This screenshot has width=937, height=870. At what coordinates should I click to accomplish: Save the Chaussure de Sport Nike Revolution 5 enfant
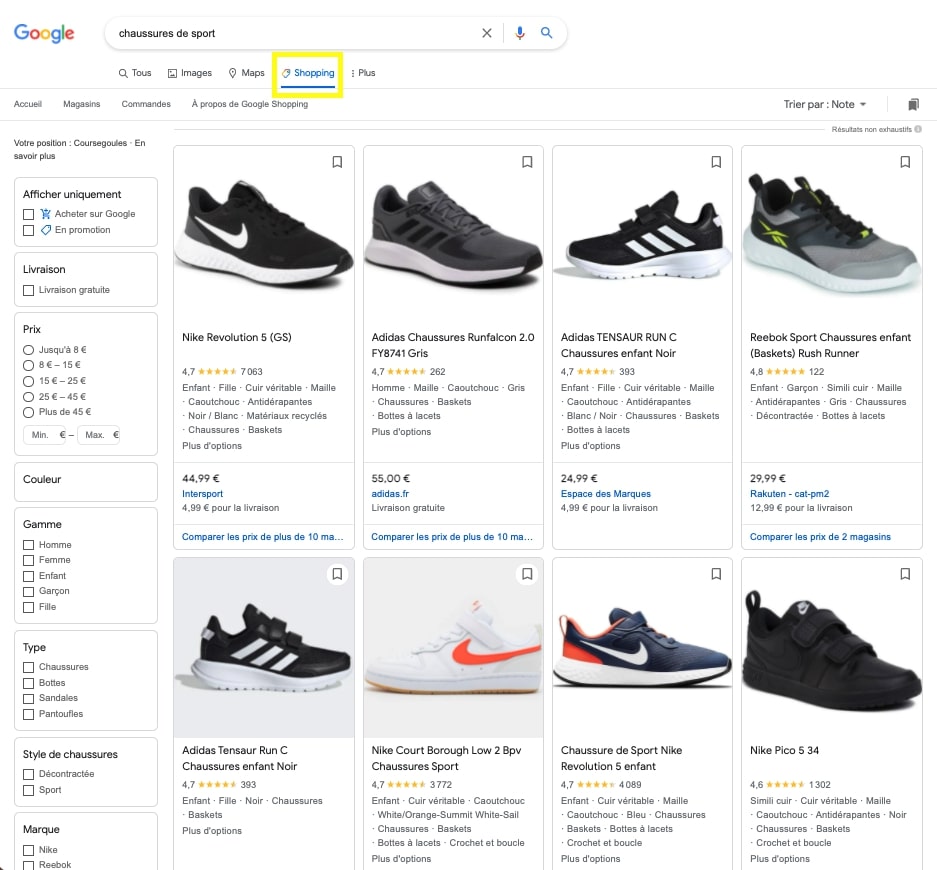click(716, 574)
